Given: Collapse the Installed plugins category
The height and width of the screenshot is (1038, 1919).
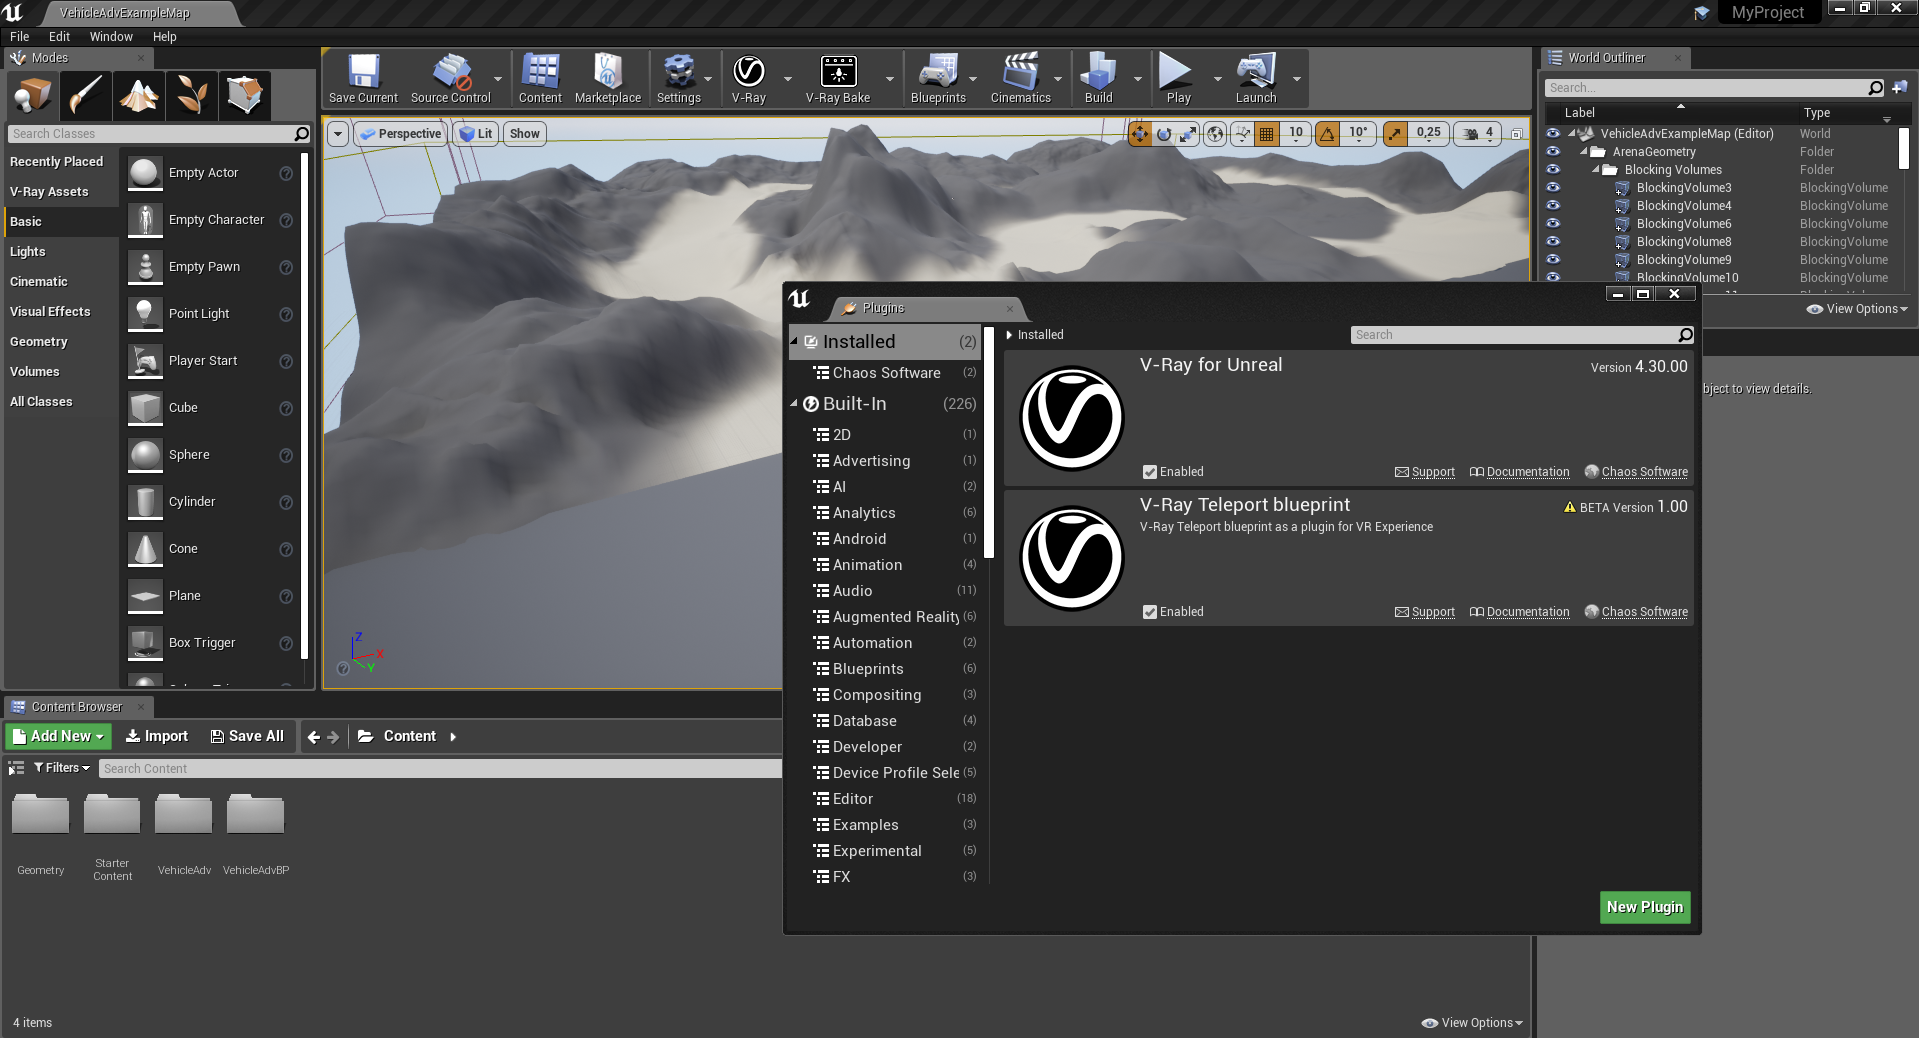Looking at the screenshot, I should pyautogui.click(x=795, y=341).
